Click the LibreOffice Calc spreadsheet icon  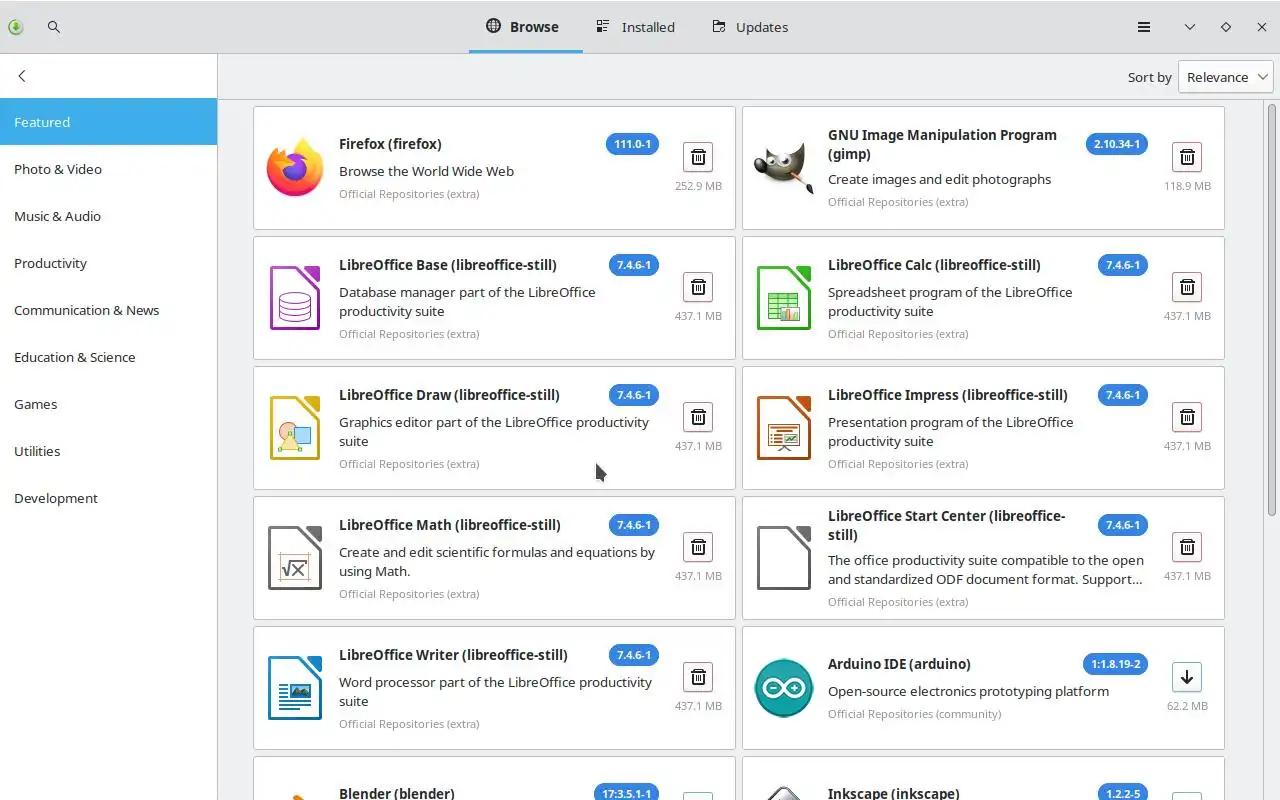coord(784,298)
